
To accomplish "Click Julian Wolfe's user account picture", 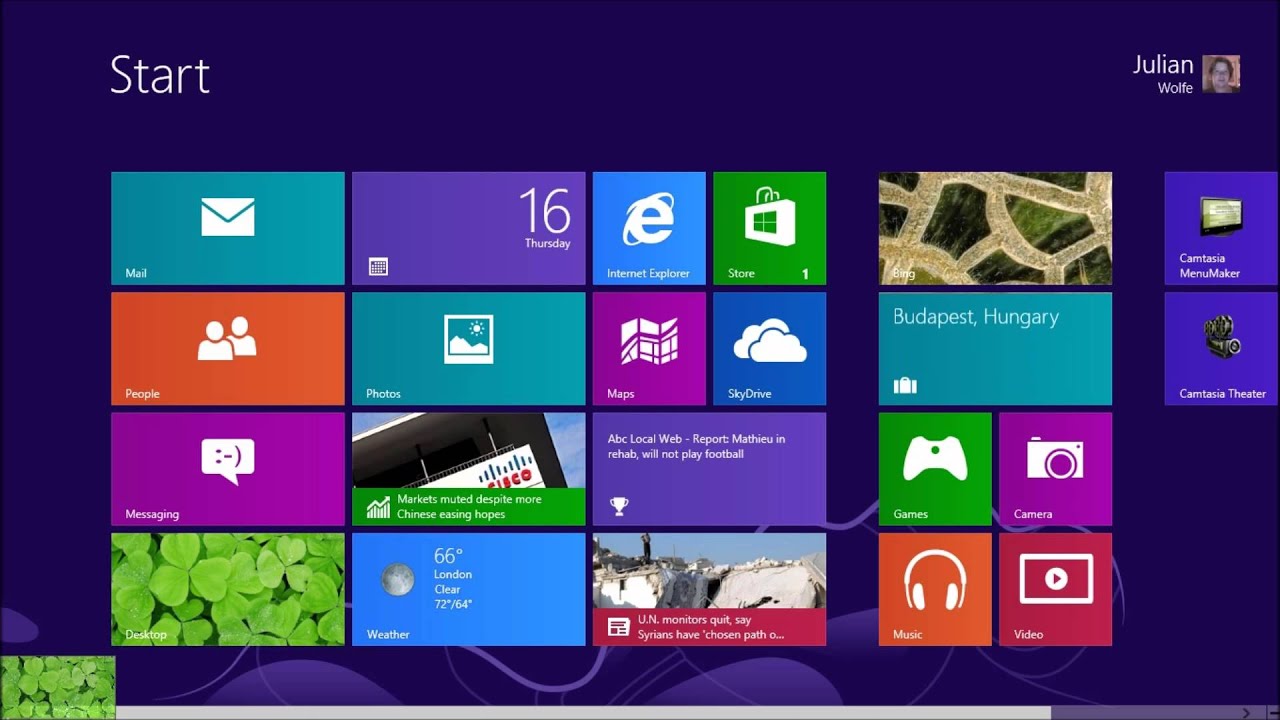I will [x=1221, y=74].
